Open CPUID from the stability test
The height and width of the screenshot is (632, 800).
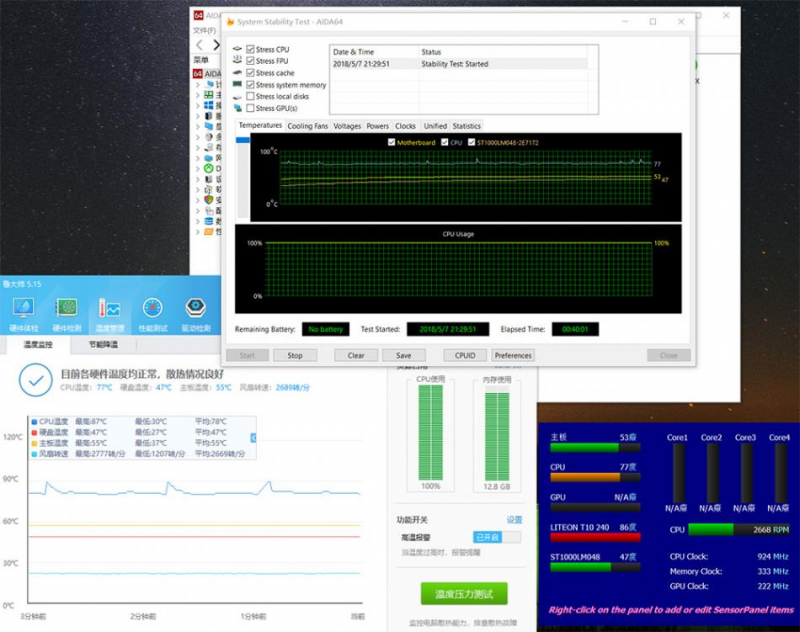click(x=465, y=355)
